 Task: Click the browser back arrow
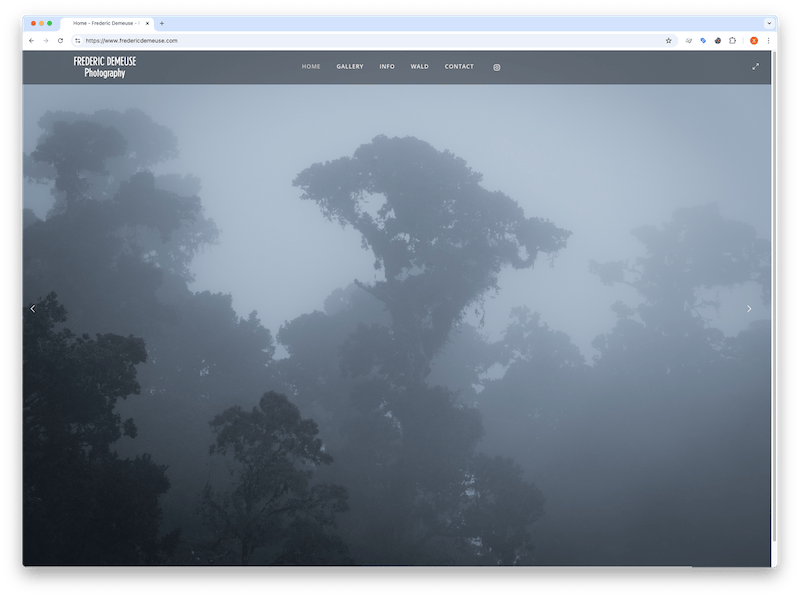click(x=31, y=41)
